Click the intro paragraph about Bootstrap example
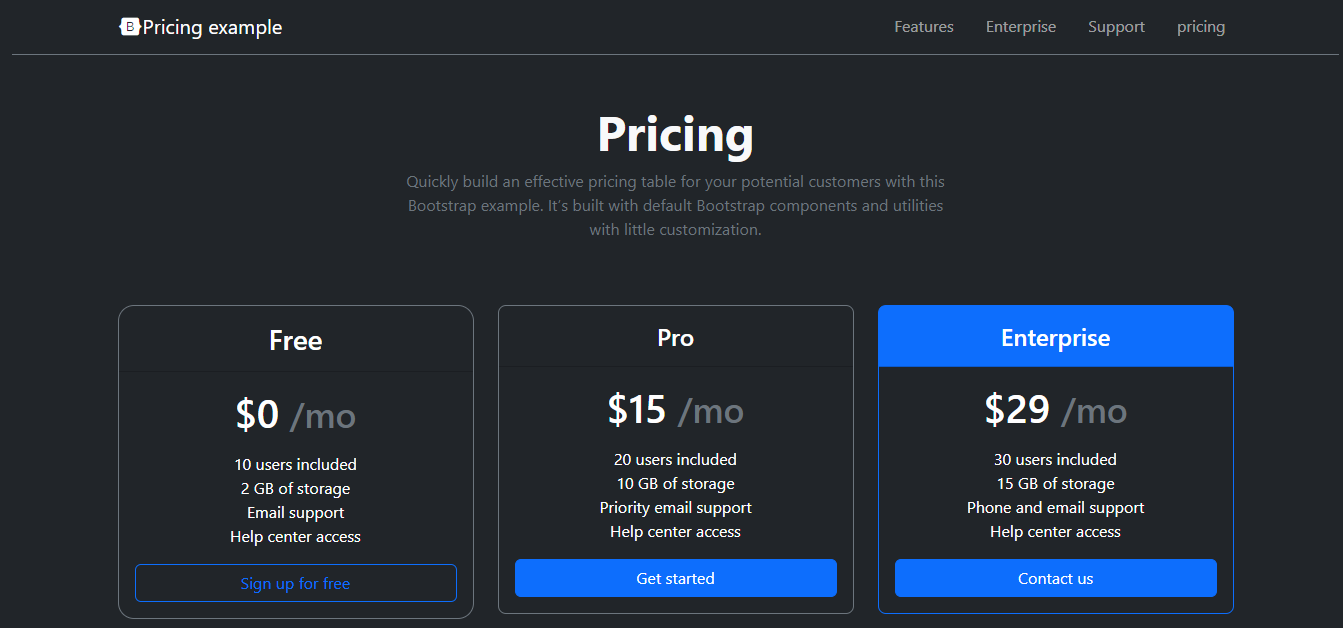The height and width of the screenshot is (628, 1343). pyautogui.click(x=676, y=205)
